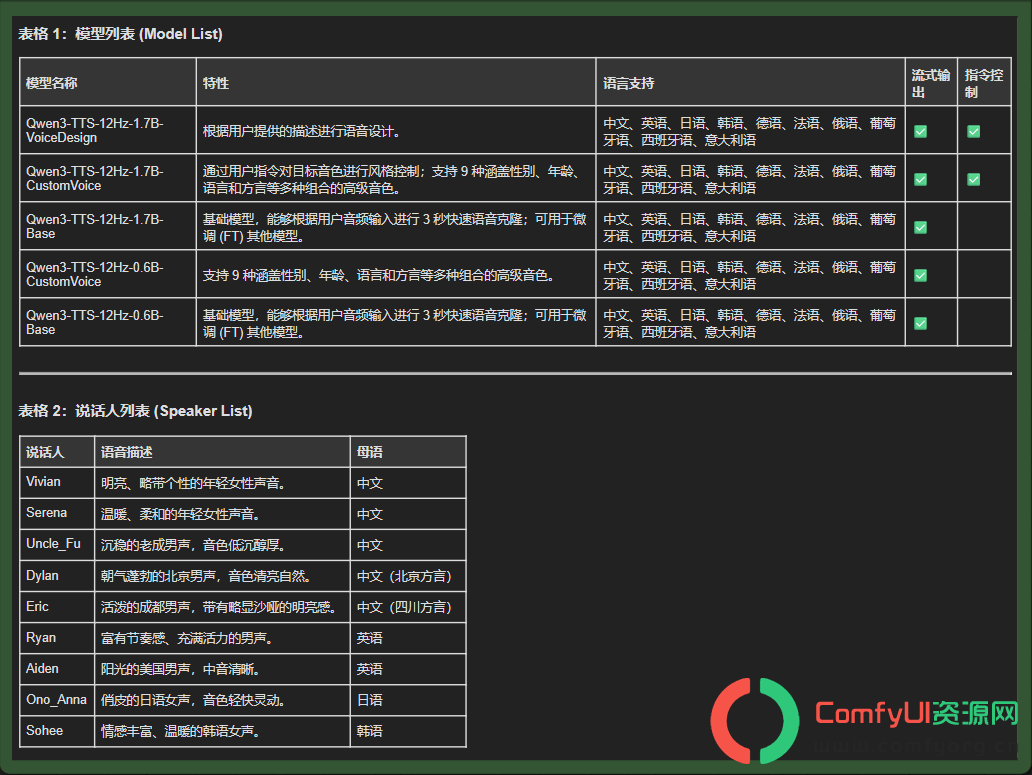Toggle streaming checkbox for Qwen3-TTS-12Hz-0.6B-CustomVoice
1032x775 pixels.
[920, 276]
